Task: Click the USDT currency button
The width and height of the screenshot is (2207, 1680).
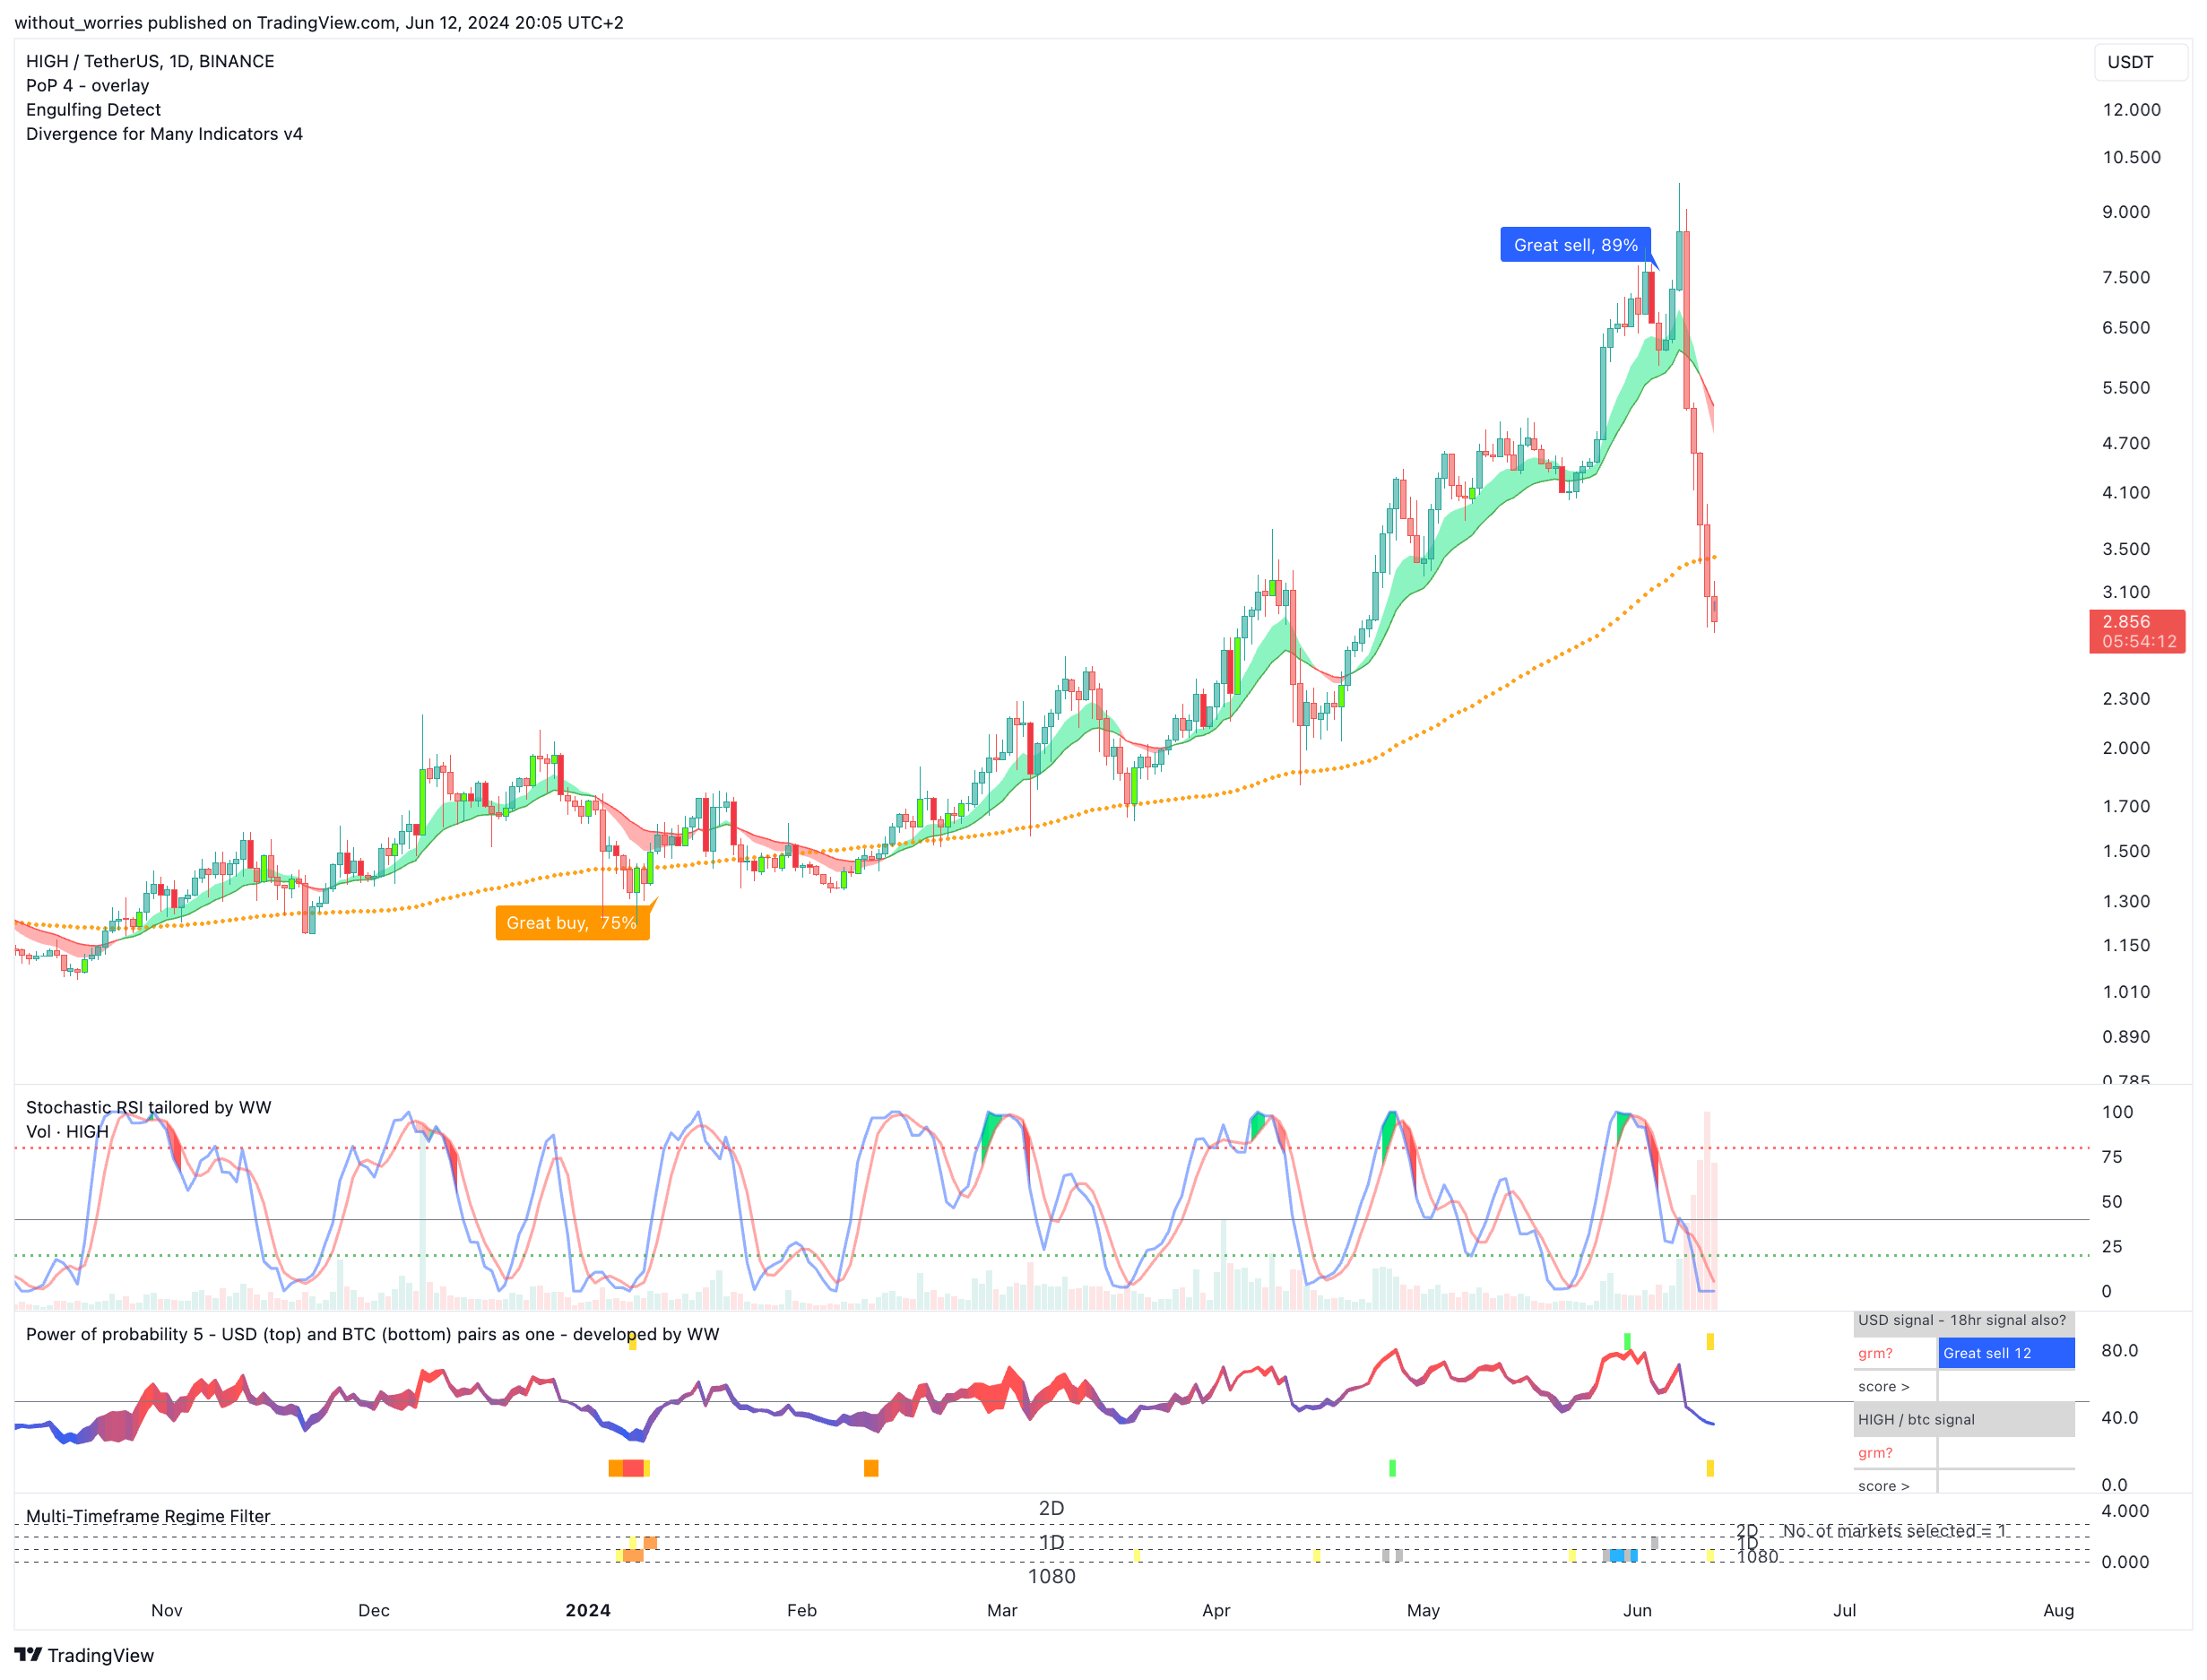Action: click(2140, 62)
